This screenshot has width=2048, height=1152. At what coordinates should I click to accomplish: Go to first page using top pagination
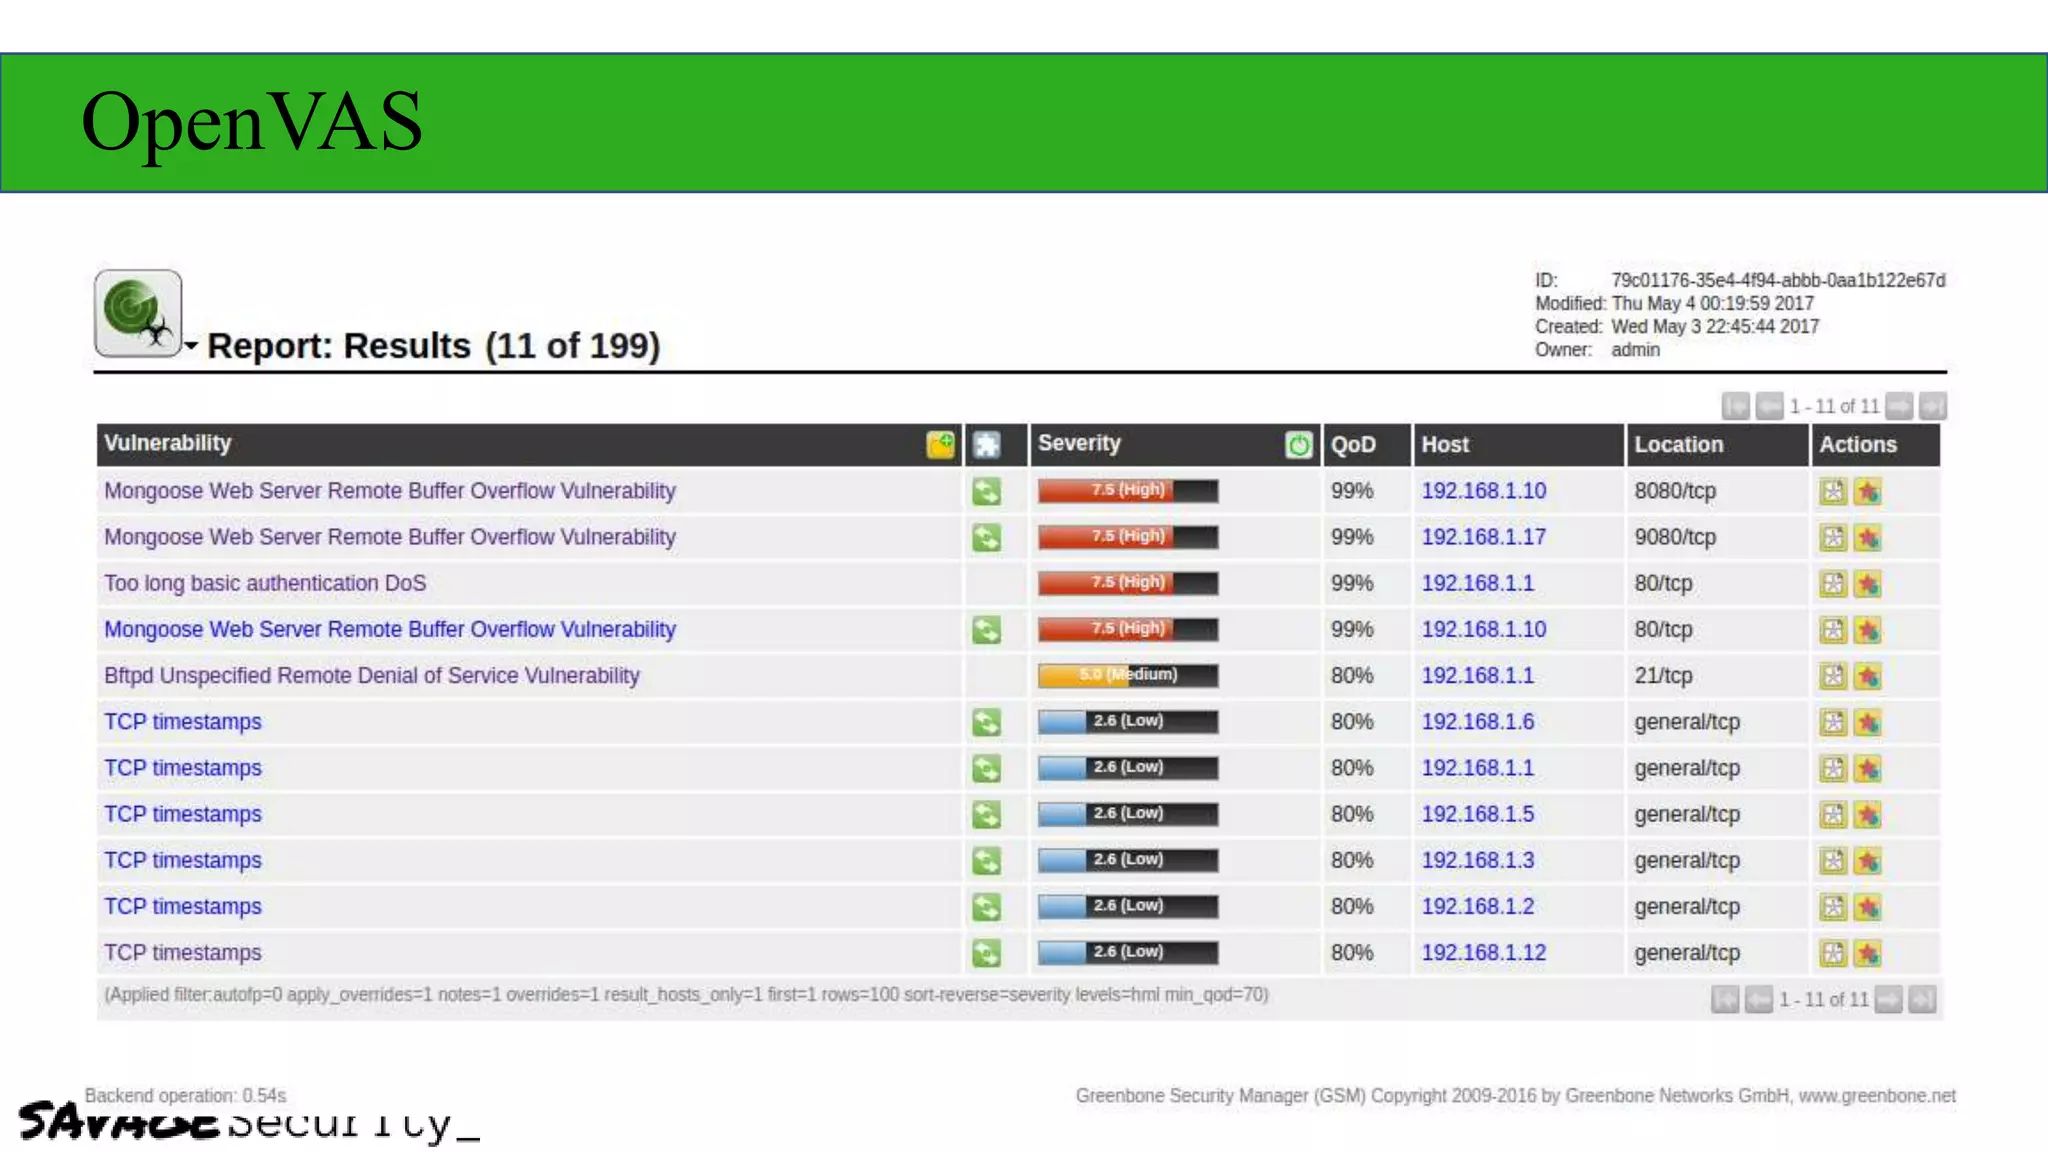pyautogui.click(x=1736, y=406)
